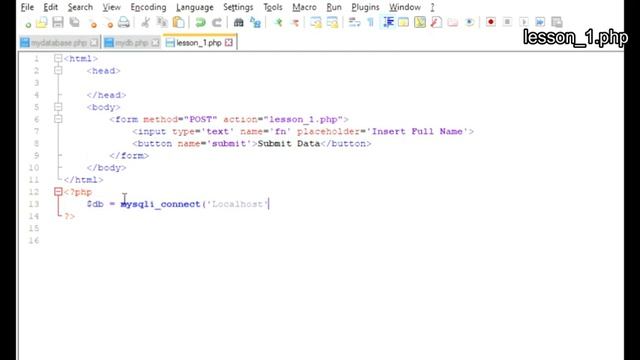
Task: Cut selection with the scissors icon
Action: coord(145,22)
